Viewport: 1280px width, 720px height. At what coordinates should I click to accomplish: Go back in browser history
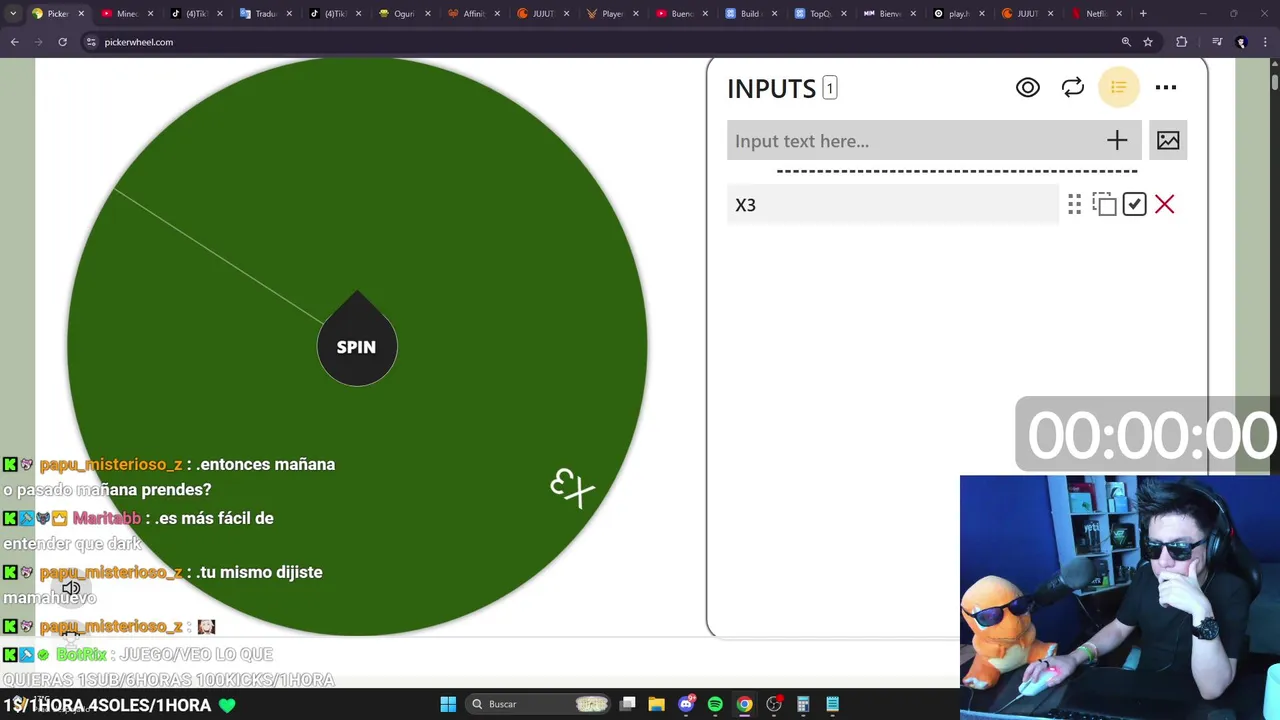(15, 42)
